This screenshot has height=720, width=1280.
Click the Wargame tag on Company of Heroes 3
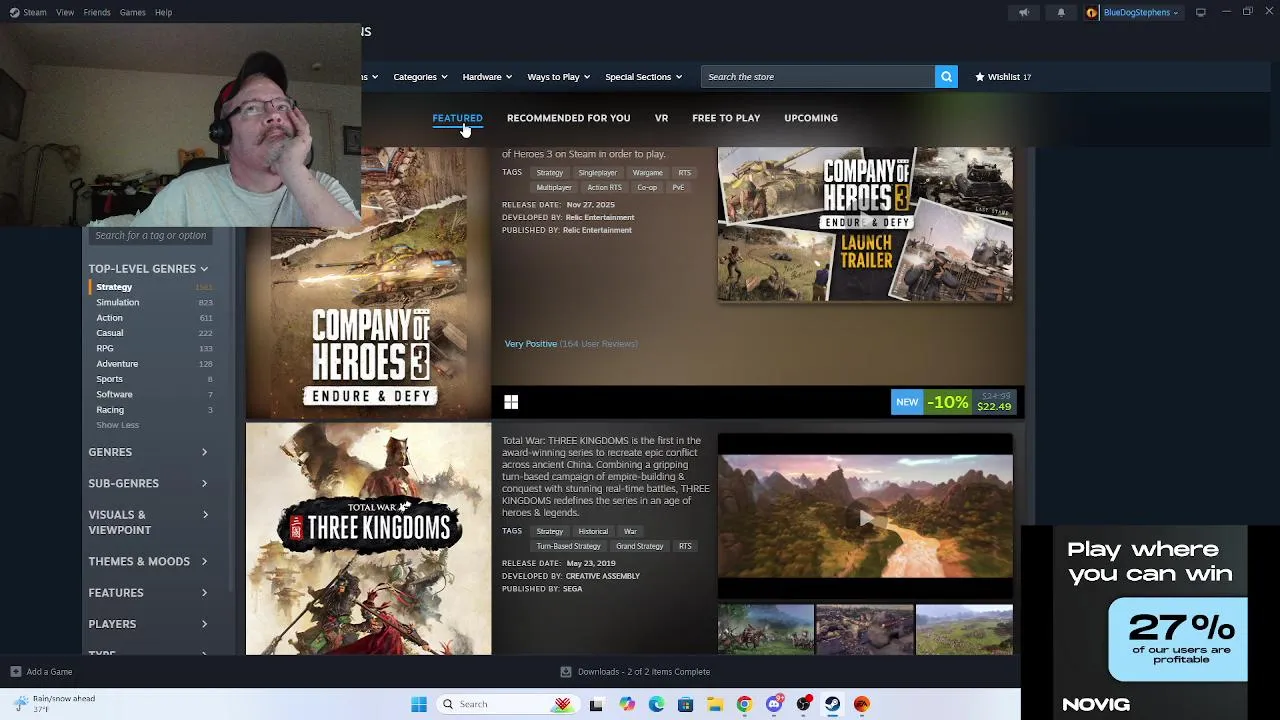(647, 173)
